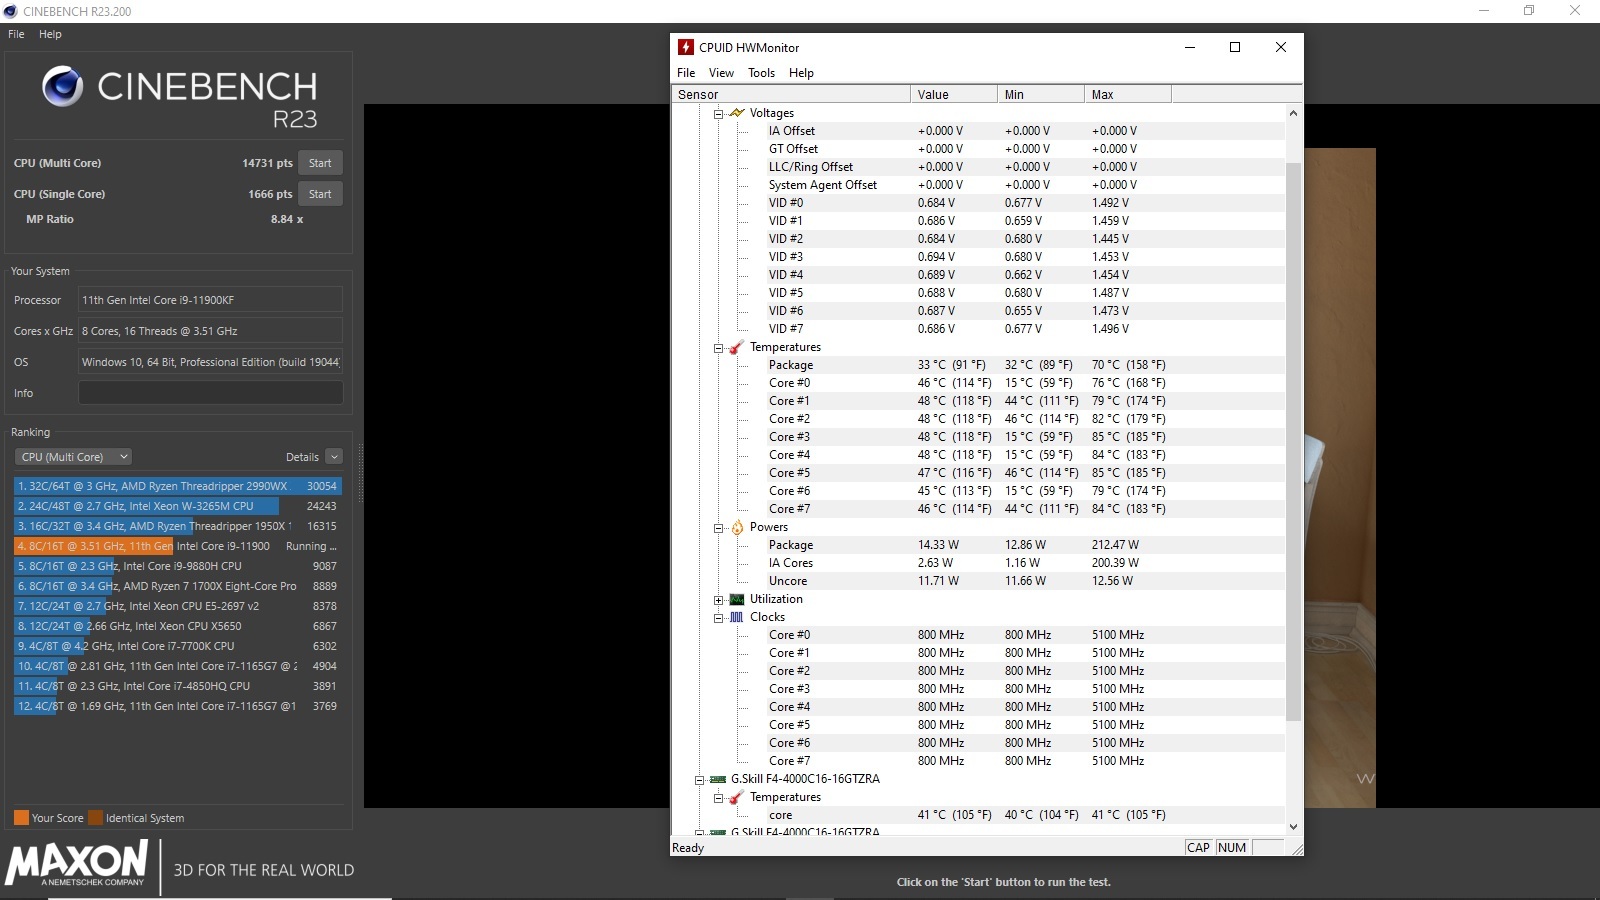This screenshot has height=900, width=1600.
Task: Open the File menu in Cinebench
Action: click(x=16, y=34)
